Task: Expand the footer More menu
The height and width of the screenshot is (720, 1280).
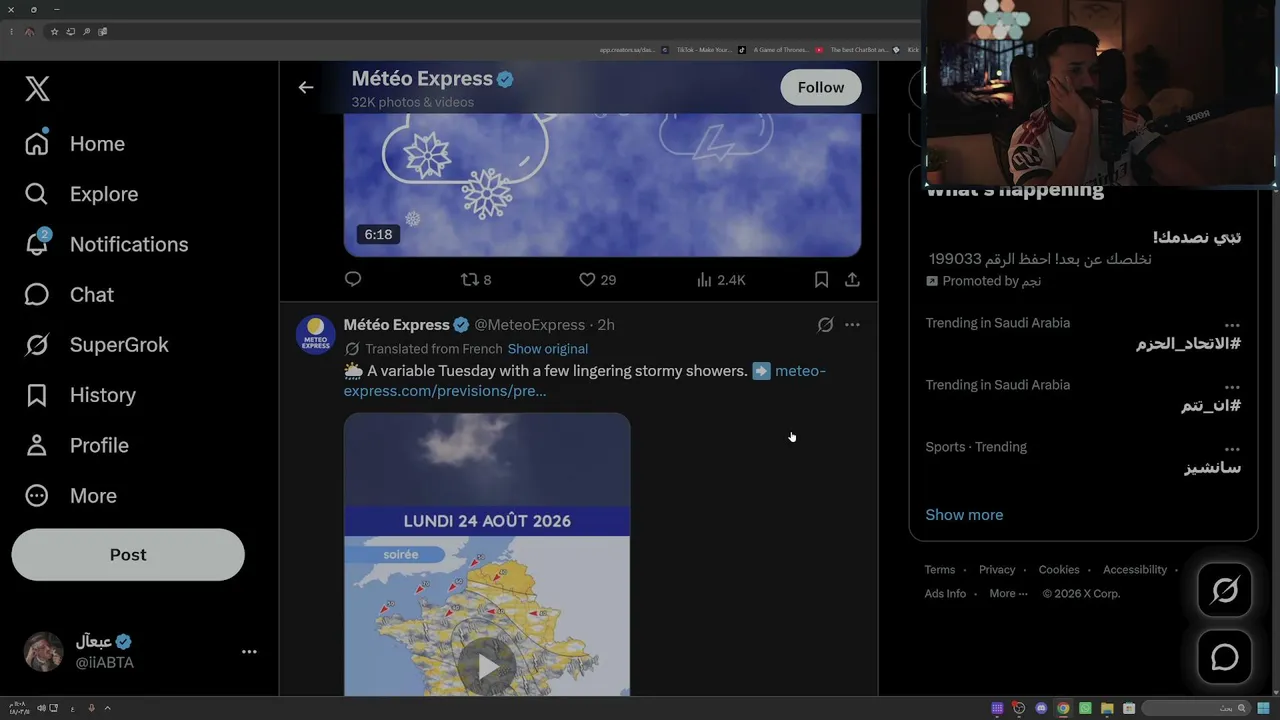Action: [1008, 594]
